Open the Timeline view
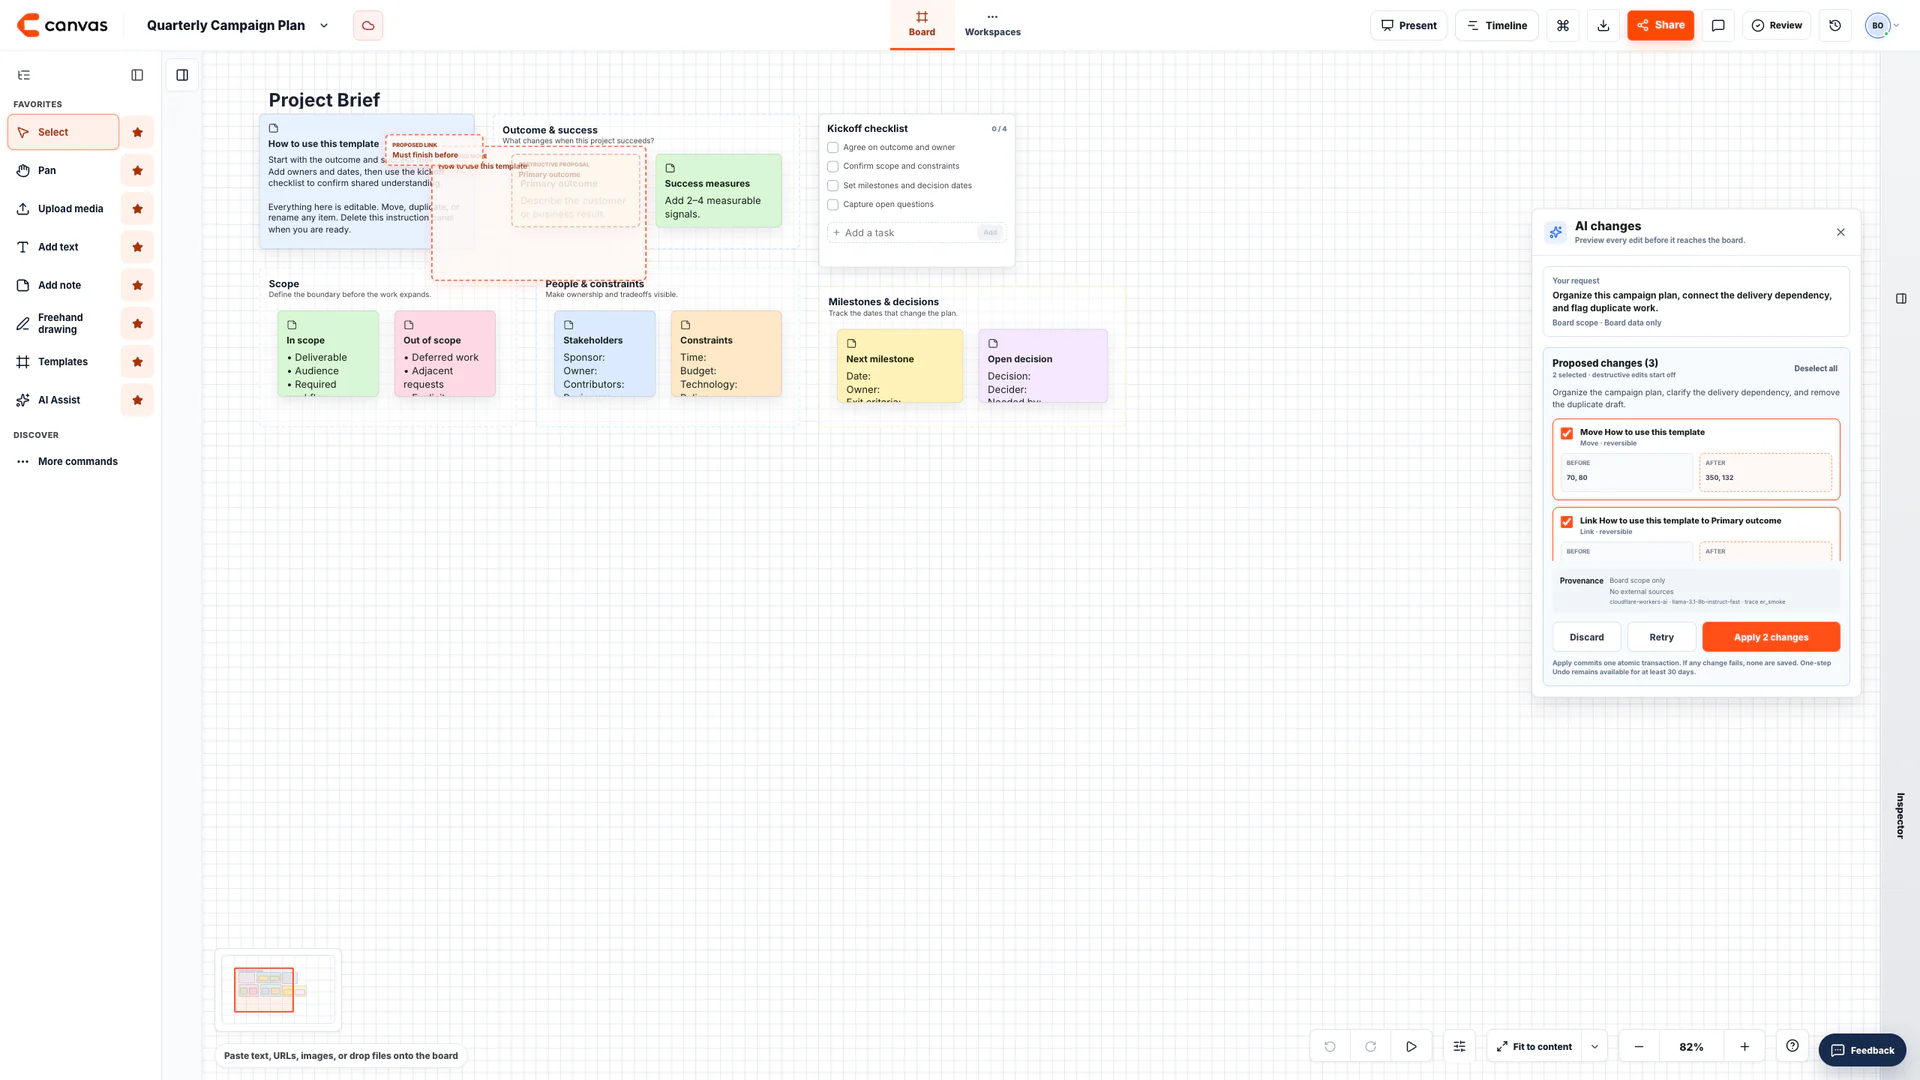The height and width of the screenshot is (1080, 1920). point(1496,25)
